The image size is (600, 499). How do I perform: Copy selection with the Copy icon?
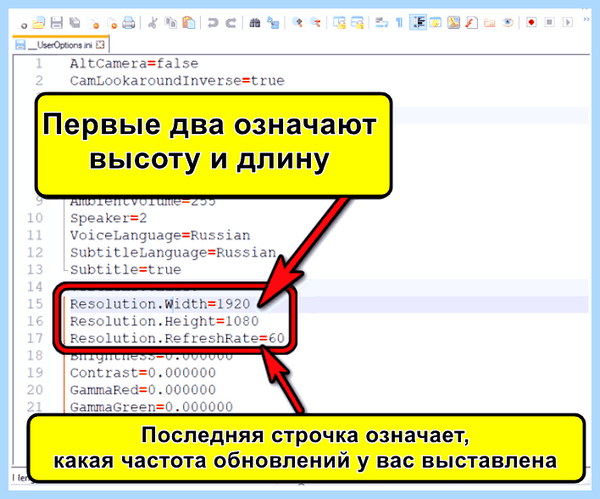click(171, 23)
